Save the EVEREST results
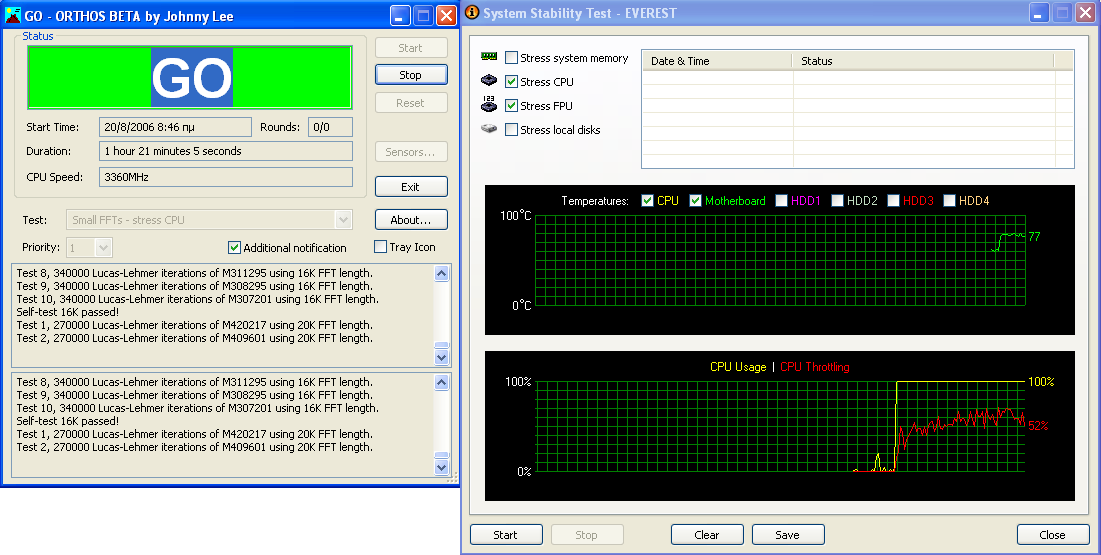This screenshot has width=1101, height=555. [788, 535]
